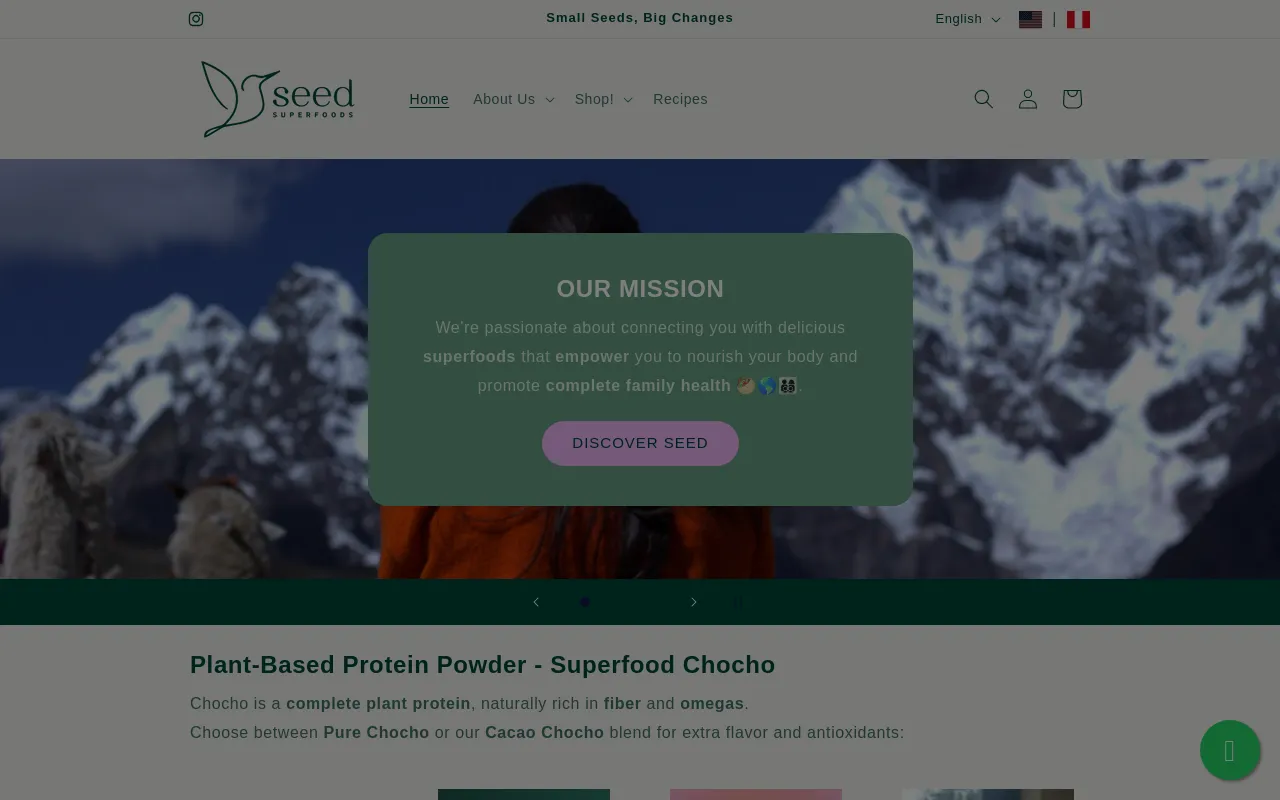
Task: Select the Peru flag icon
Action: pyautogui.click(x=1078, y=19)
